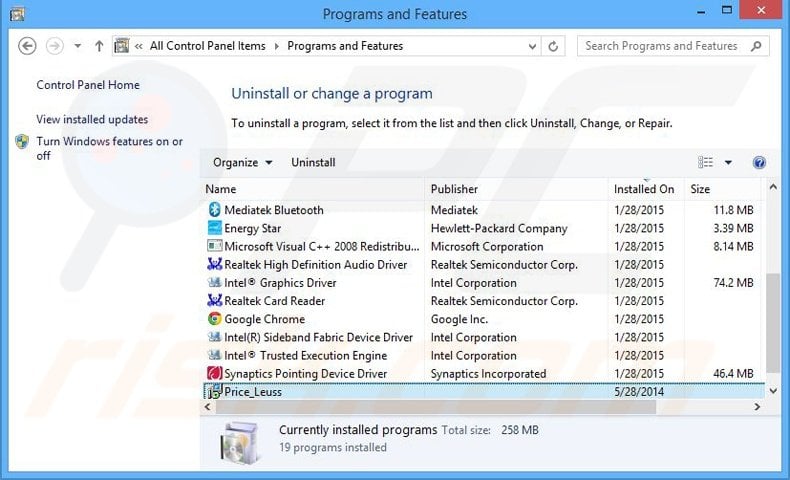Click the horizontal scrollbar right arrow
Image resolution: width=790 pixels, height=480 pixels.
(x=757, y=407)
